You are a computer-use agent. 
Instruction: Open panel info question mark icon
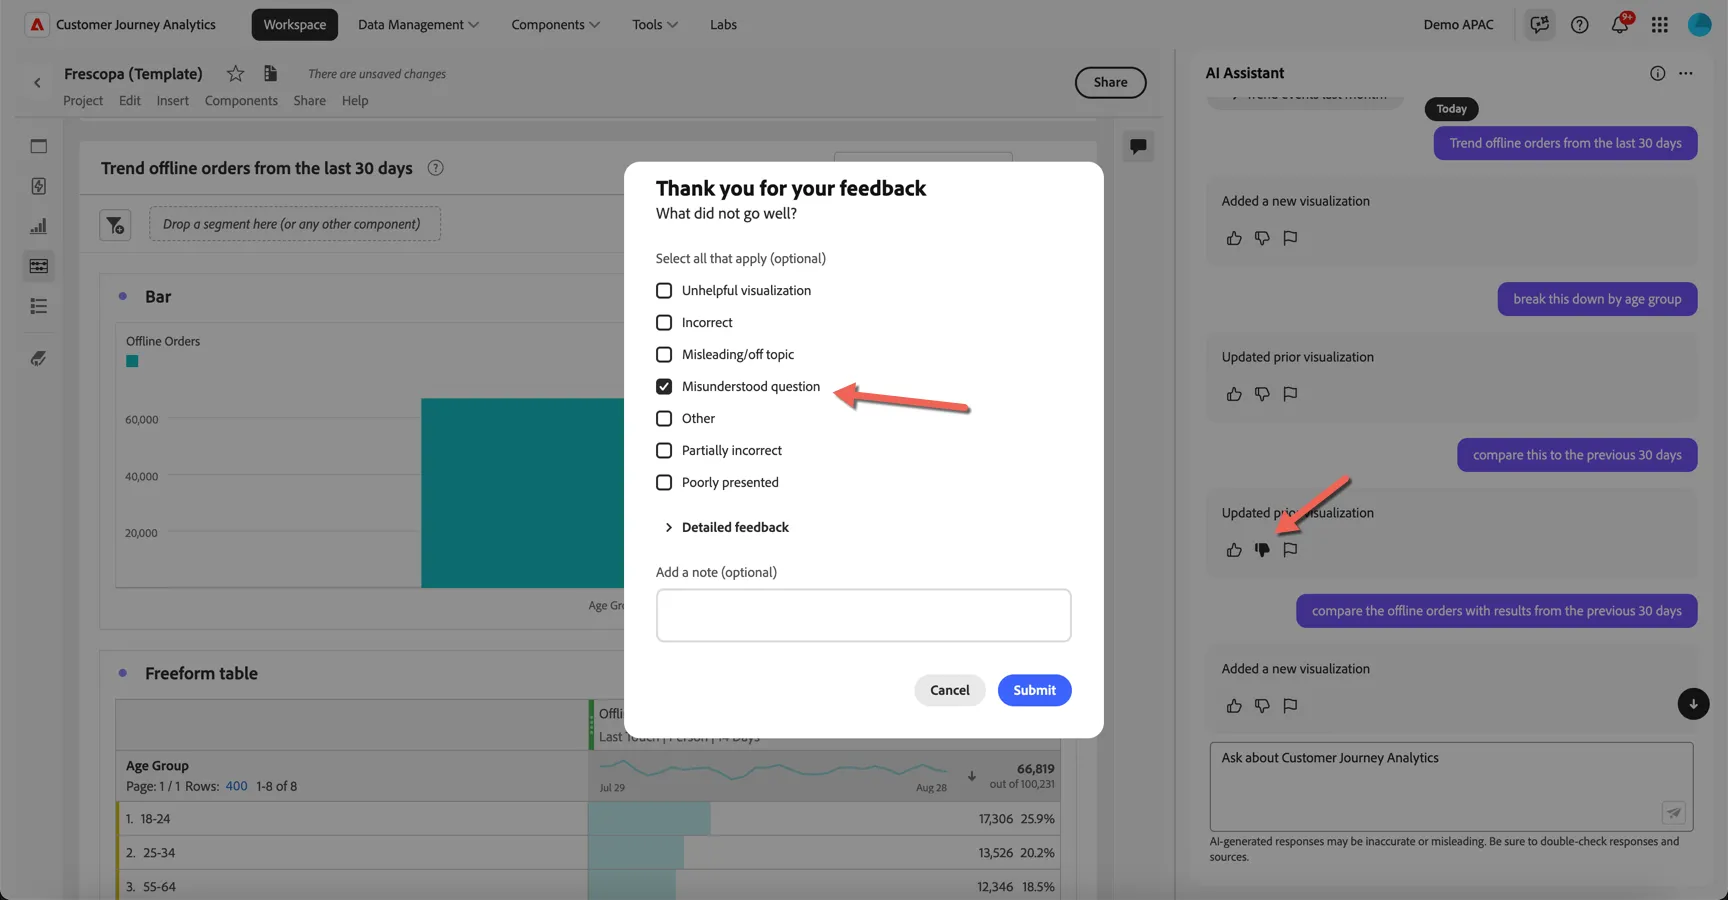click(435, 168)
